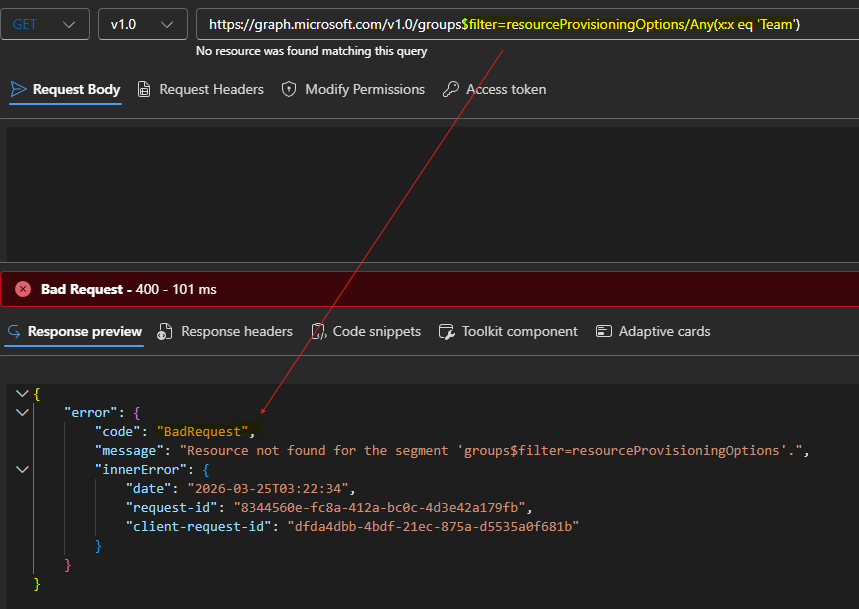The width and height of the screenshot is (859, 609).
Task: Click the Adaptive cards icon
Action: [604, 331]
